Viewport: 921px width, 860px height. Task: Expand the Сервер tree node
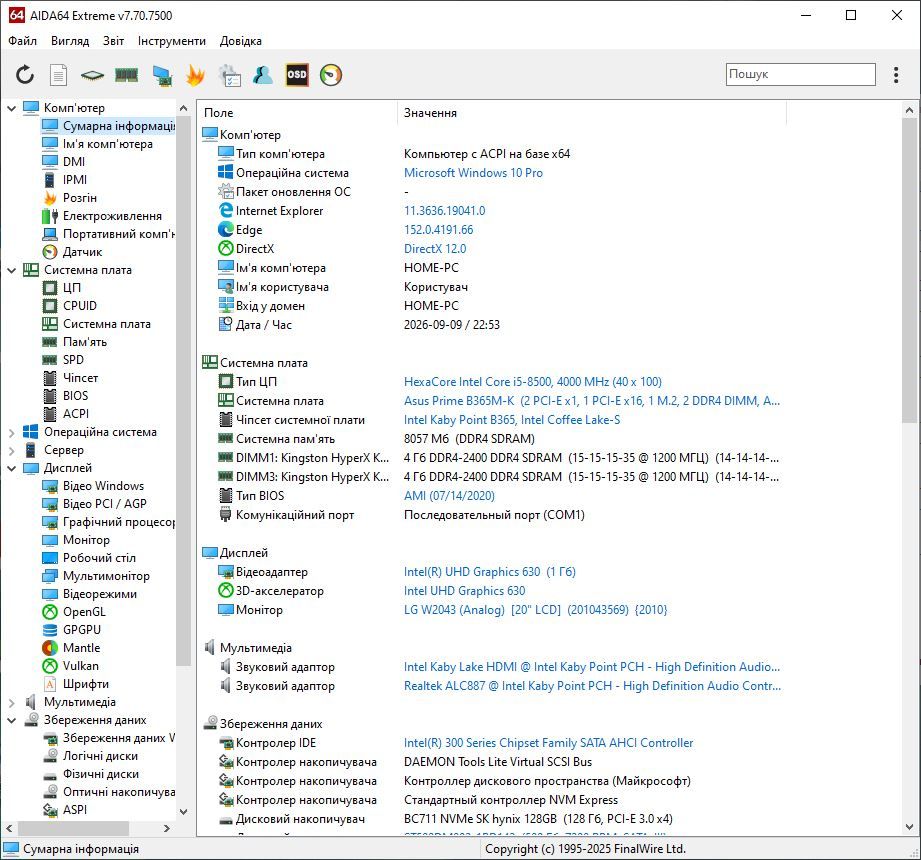[11, 451]
